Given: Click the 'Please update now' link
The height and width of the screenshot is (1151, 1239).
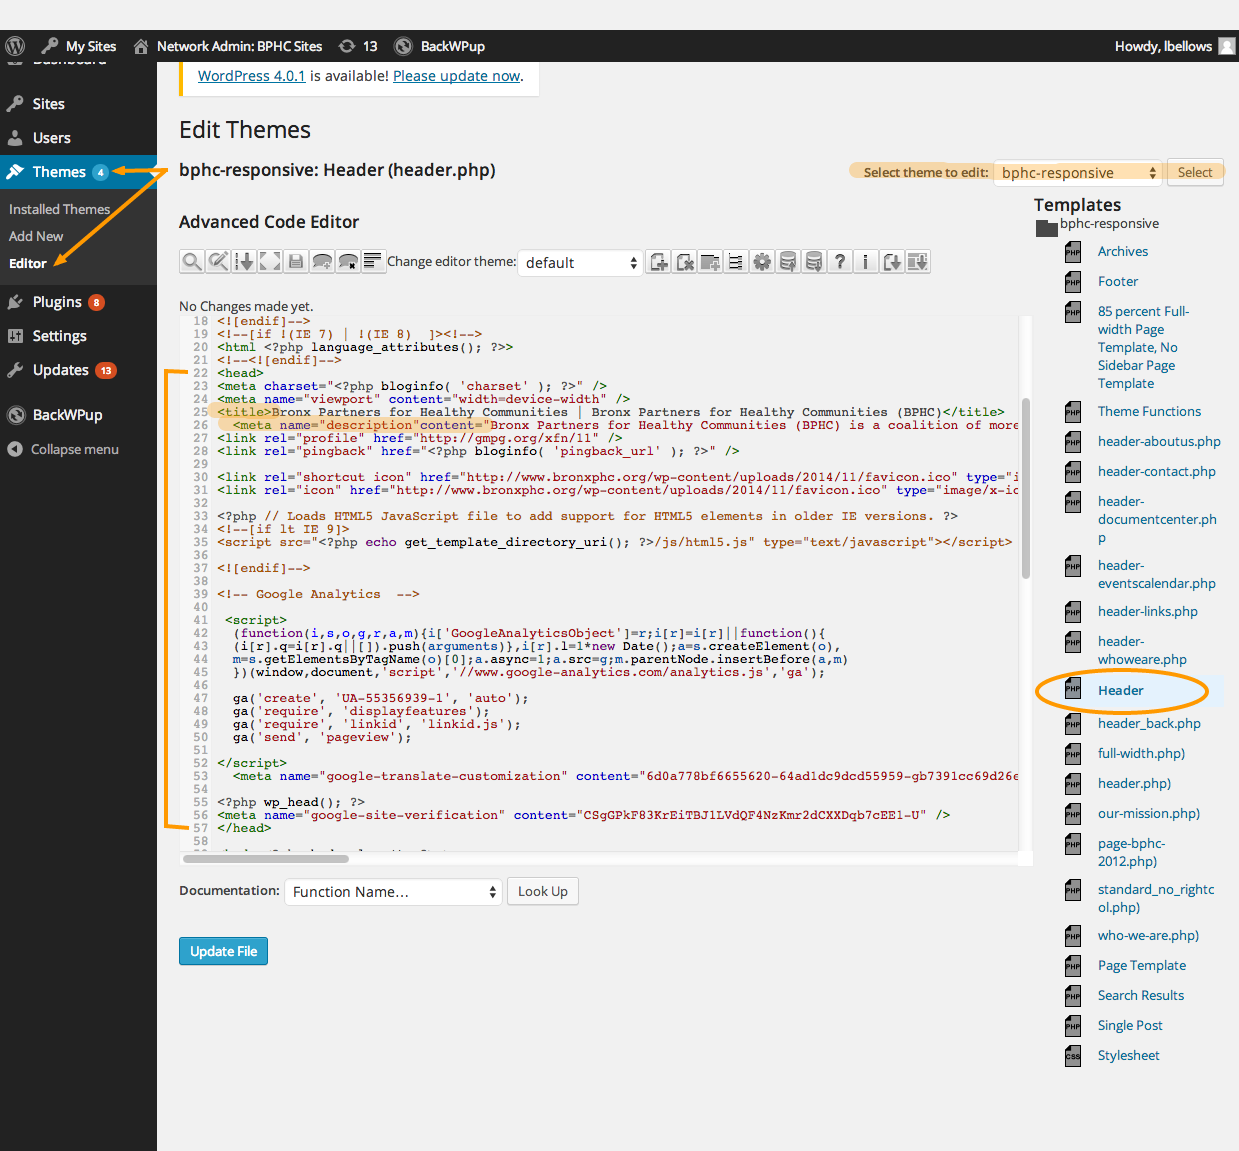Looking at the screenshot, I should (456, 76).
